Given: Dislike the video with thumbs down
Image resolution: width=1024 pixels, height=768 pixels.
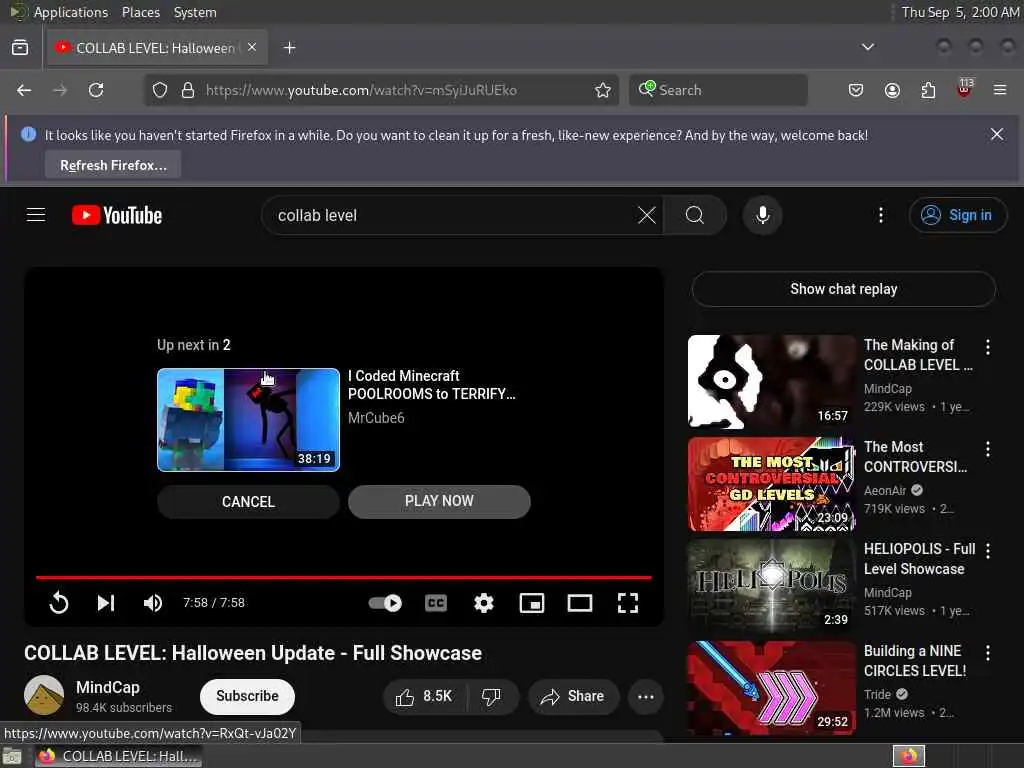Looking at the screenshot, I should (491, 697).
